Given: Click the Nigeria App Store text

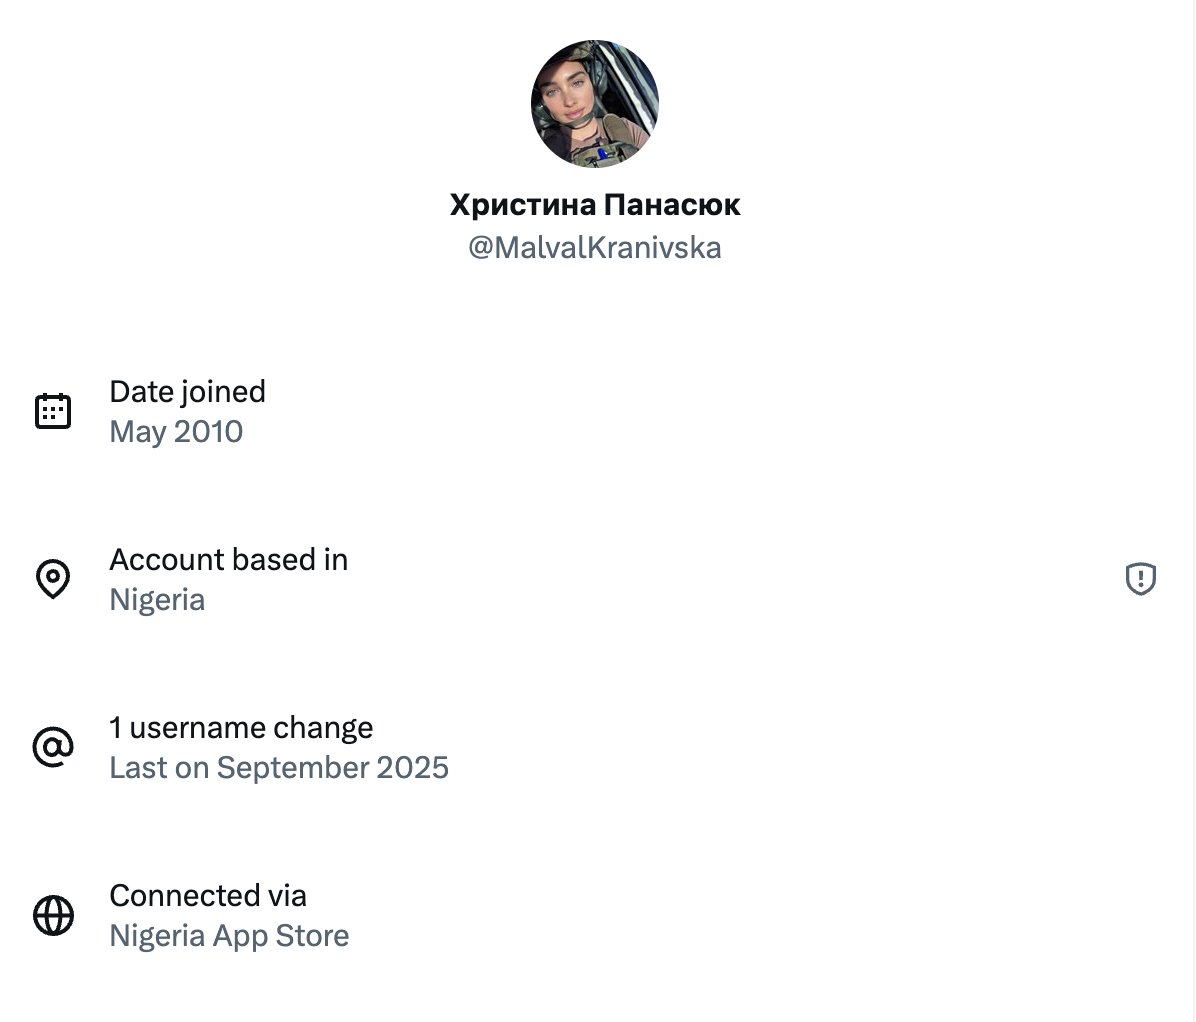Looking at the screenshot, I should (229, 936).
